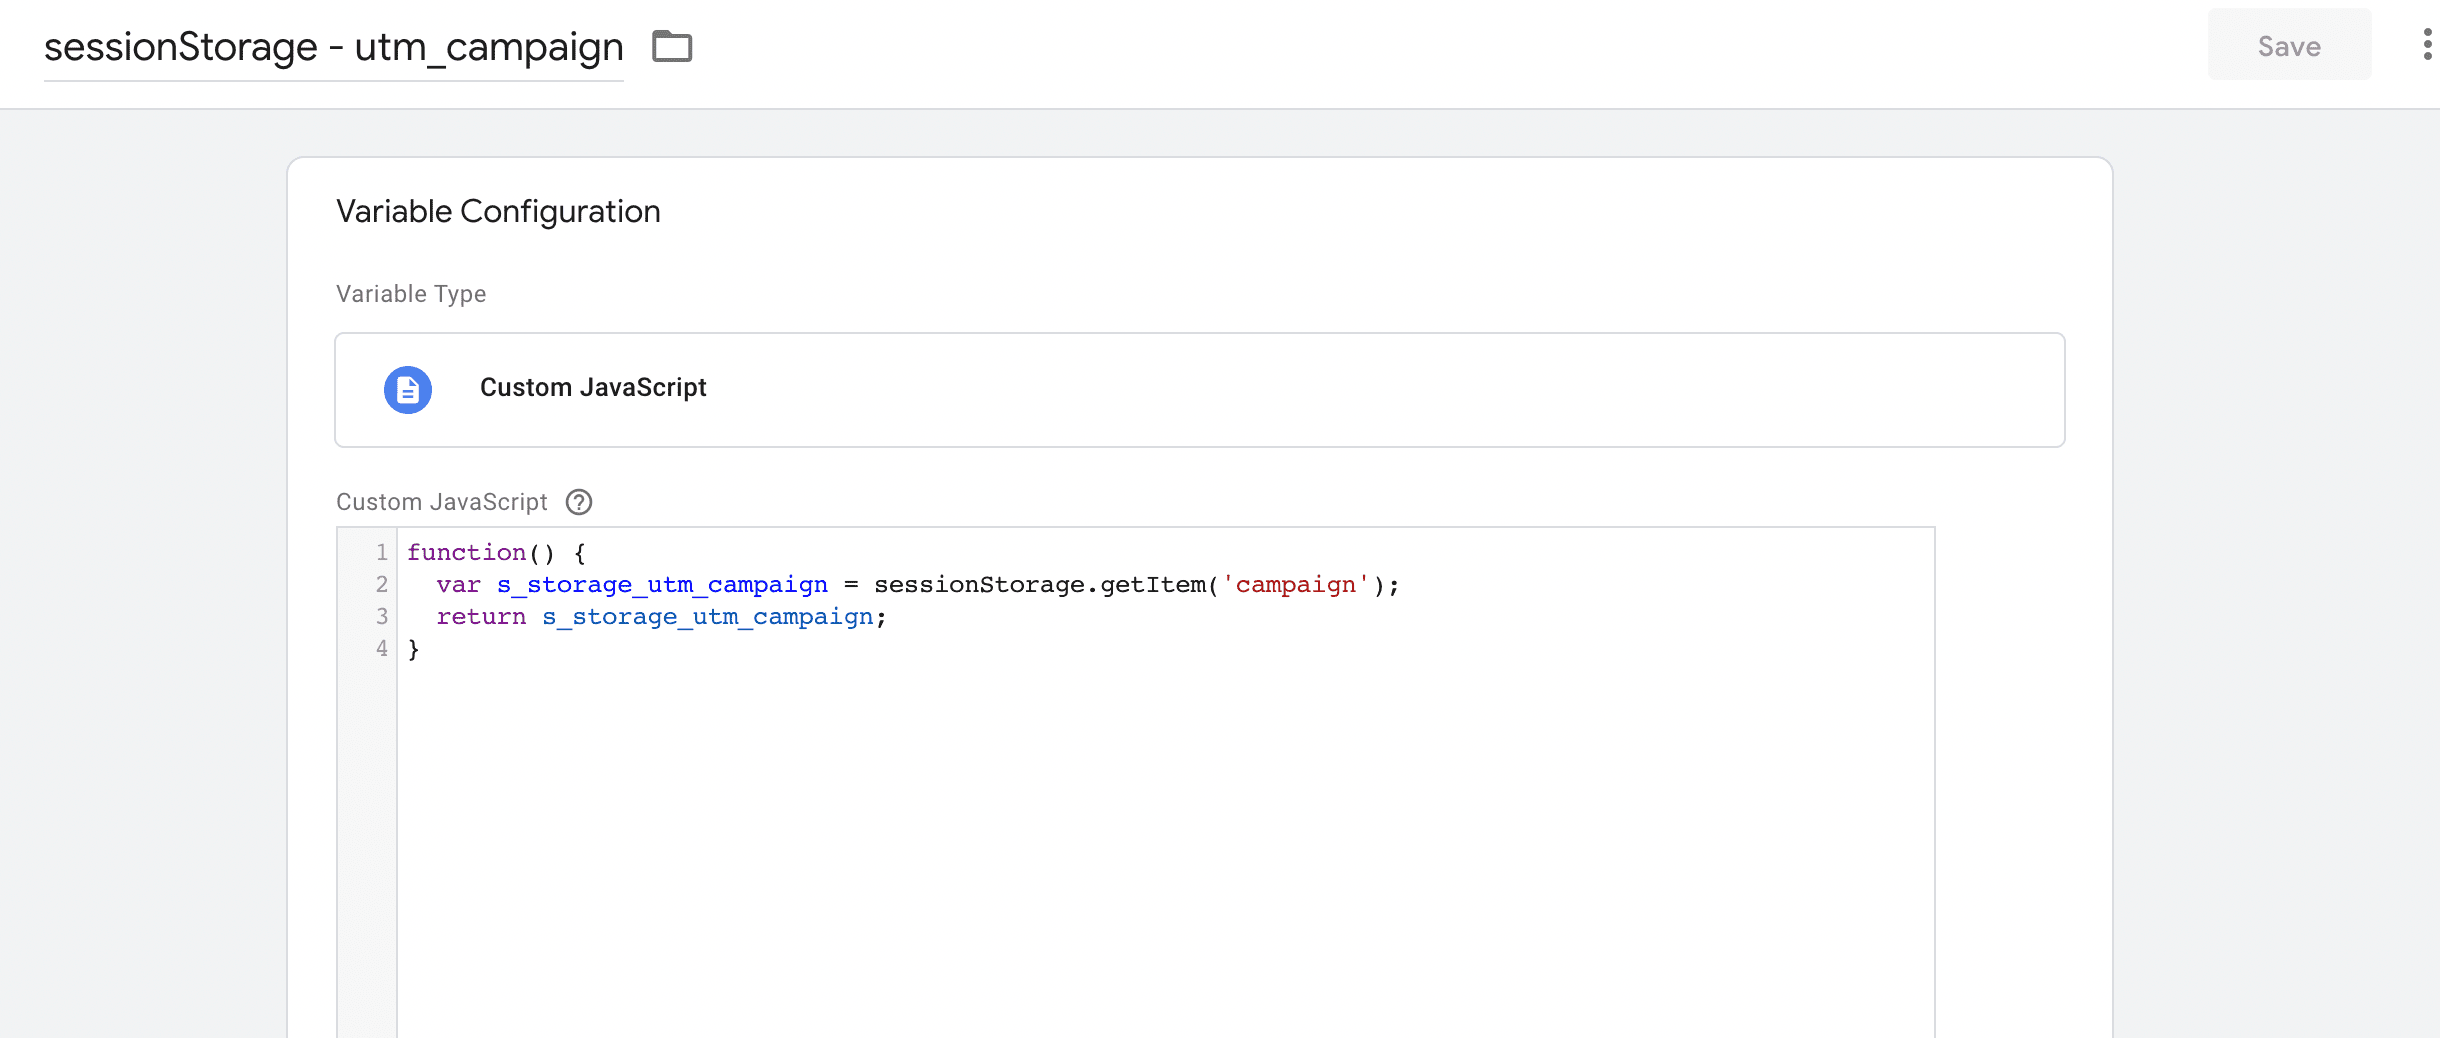The image size is (2440, 1038).
Task: Edit the variable name sessionStorage - utm_campaign
Action: [x=333, y=46]
